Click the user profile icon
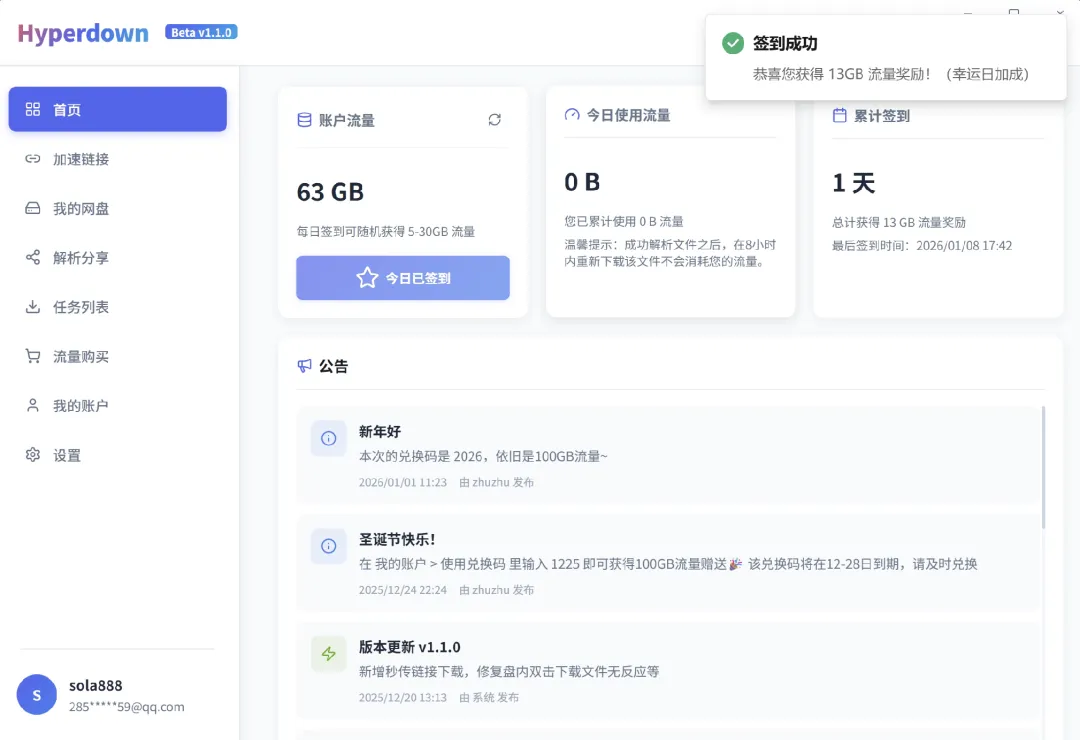Viewport: 1080px width, 740px height. click(32, 406)
